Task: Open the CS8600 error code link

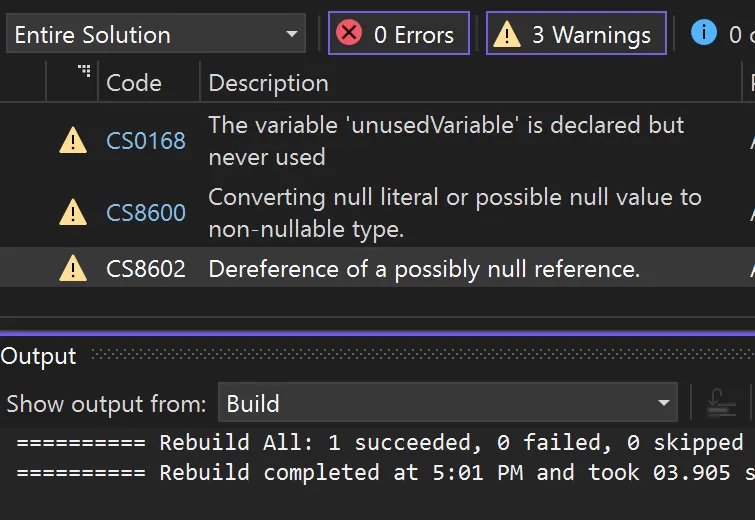Action: pos(146,212)
